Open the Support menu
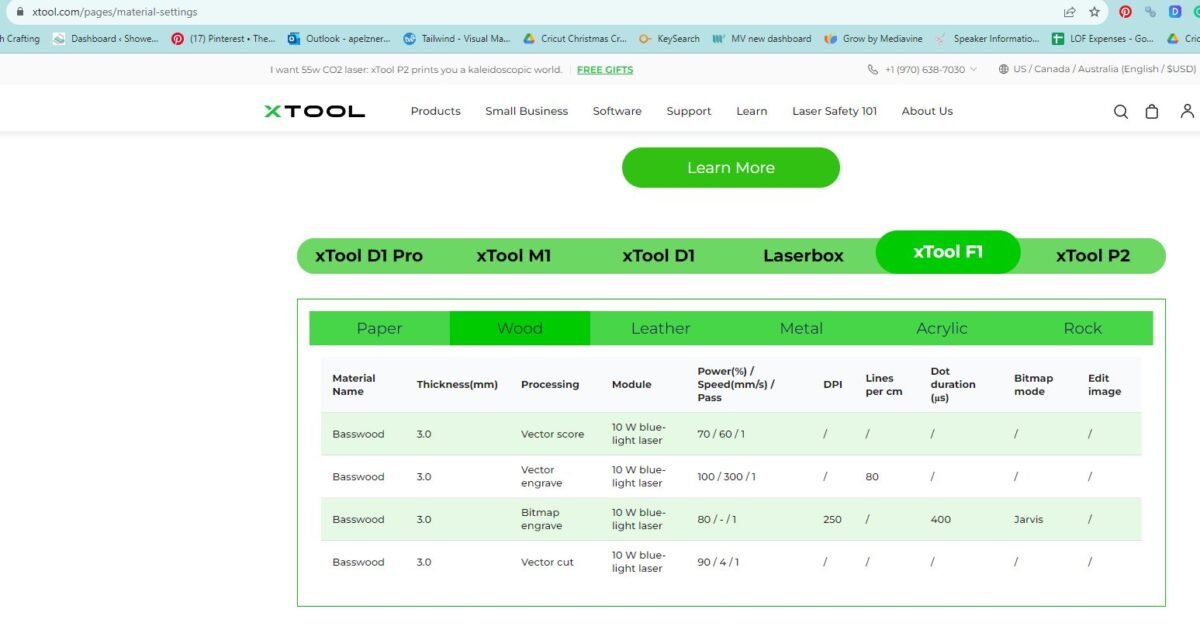The width and height of the screenshot is (1200, 637). (689, 111)
